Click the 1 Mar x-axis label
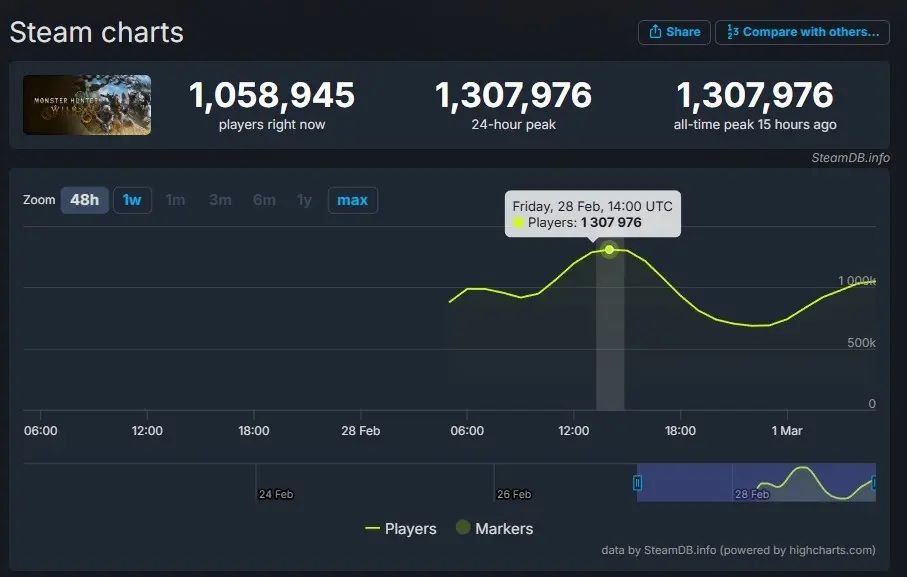The width and height of the screenshot is (907, 577). pos(787,431)
